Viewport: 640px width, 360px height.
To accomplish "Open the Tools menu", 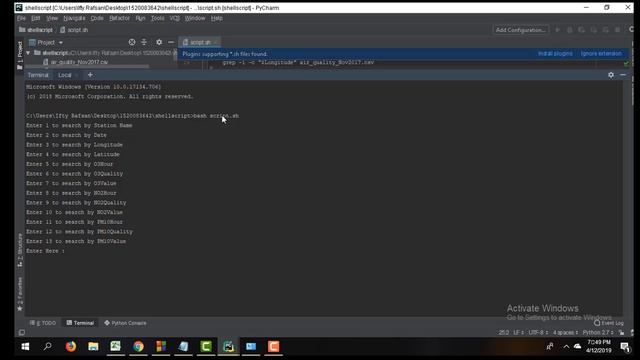I will pos(158,18).
